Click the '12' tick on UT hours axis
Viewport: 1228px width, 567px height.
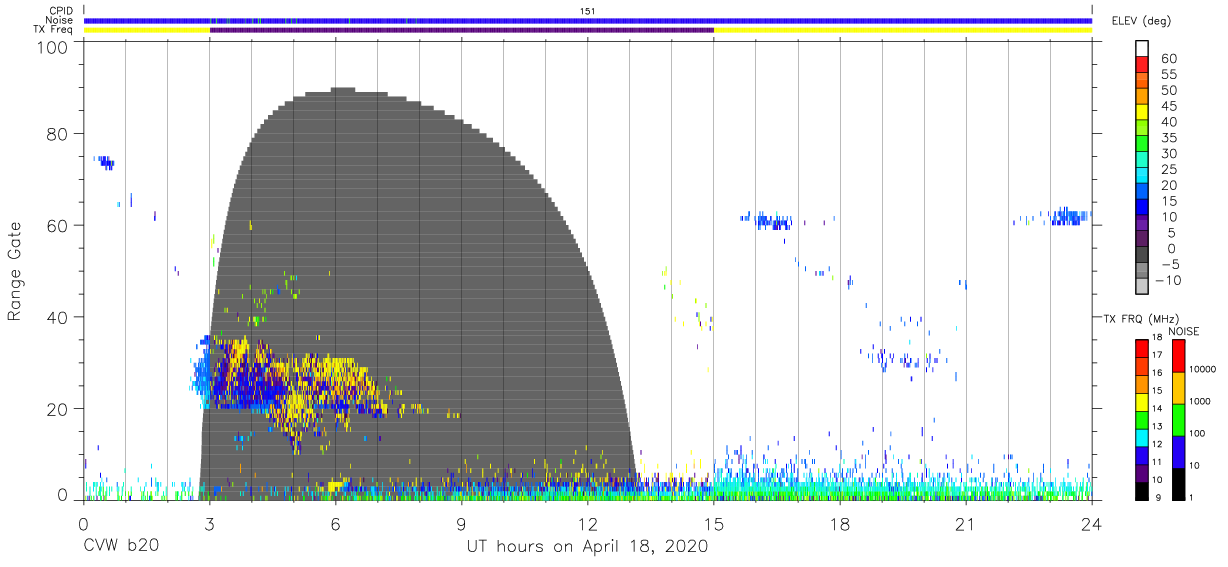click(x=587, y=523)
